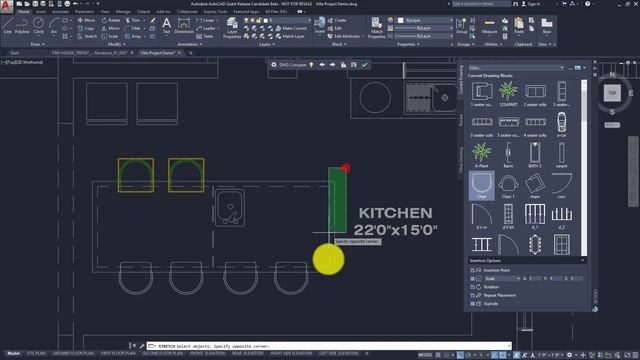
Task: Activate the Trim command
Action: (133, 20)
